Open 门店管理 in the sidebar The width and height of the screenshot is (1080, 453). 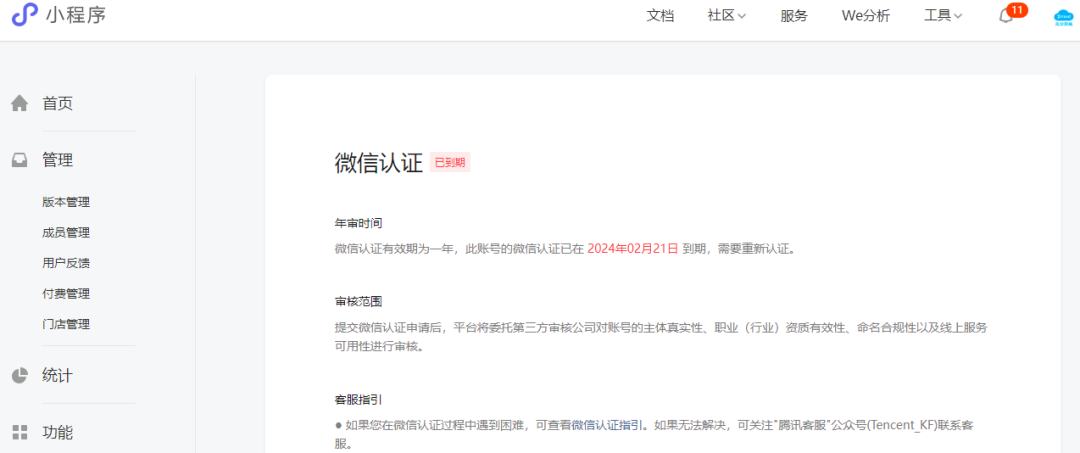[66, 324]
